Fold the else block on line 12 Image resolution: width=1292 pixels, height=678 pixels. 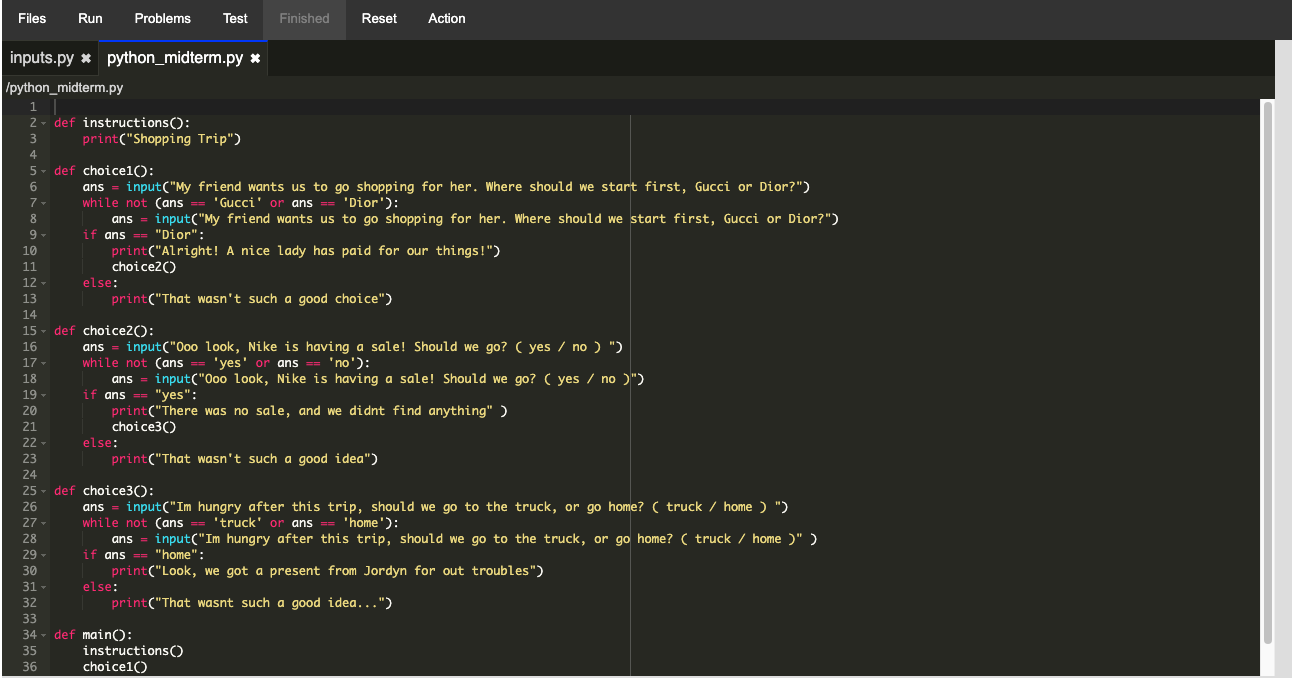[x=45, y=283]
